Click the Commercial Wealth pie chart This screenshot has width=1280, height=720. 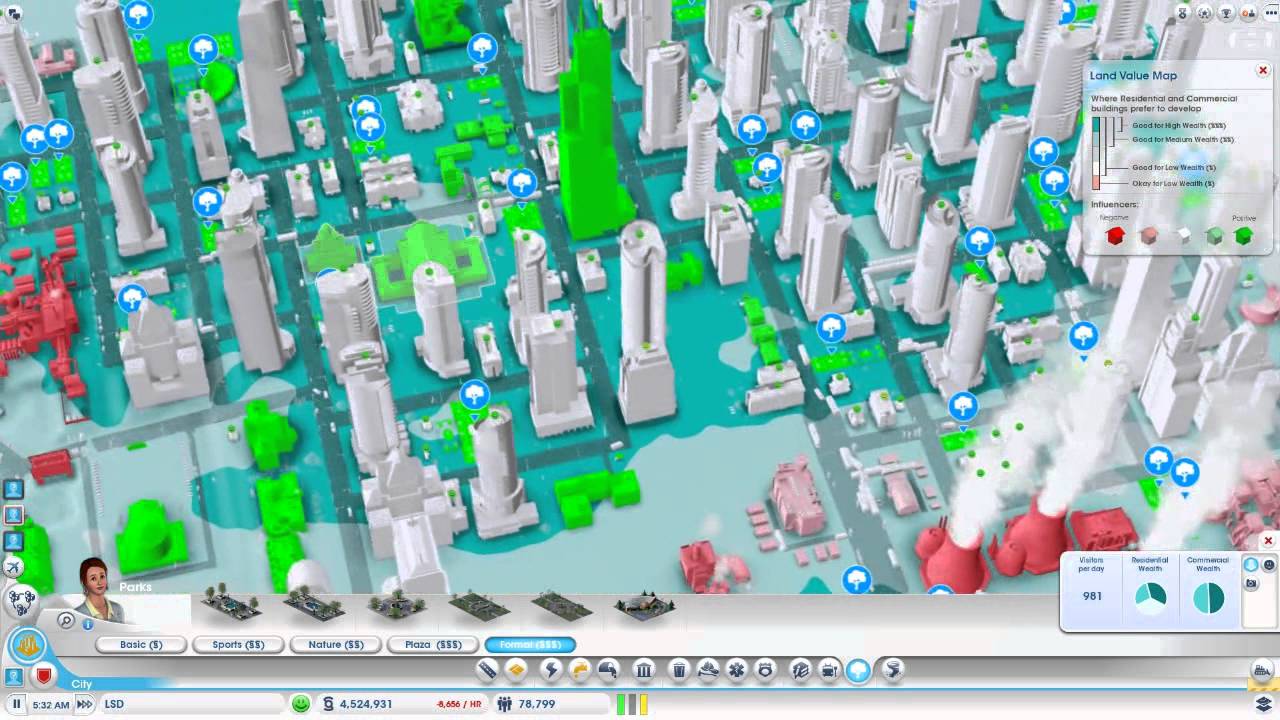click(1208, 597)
